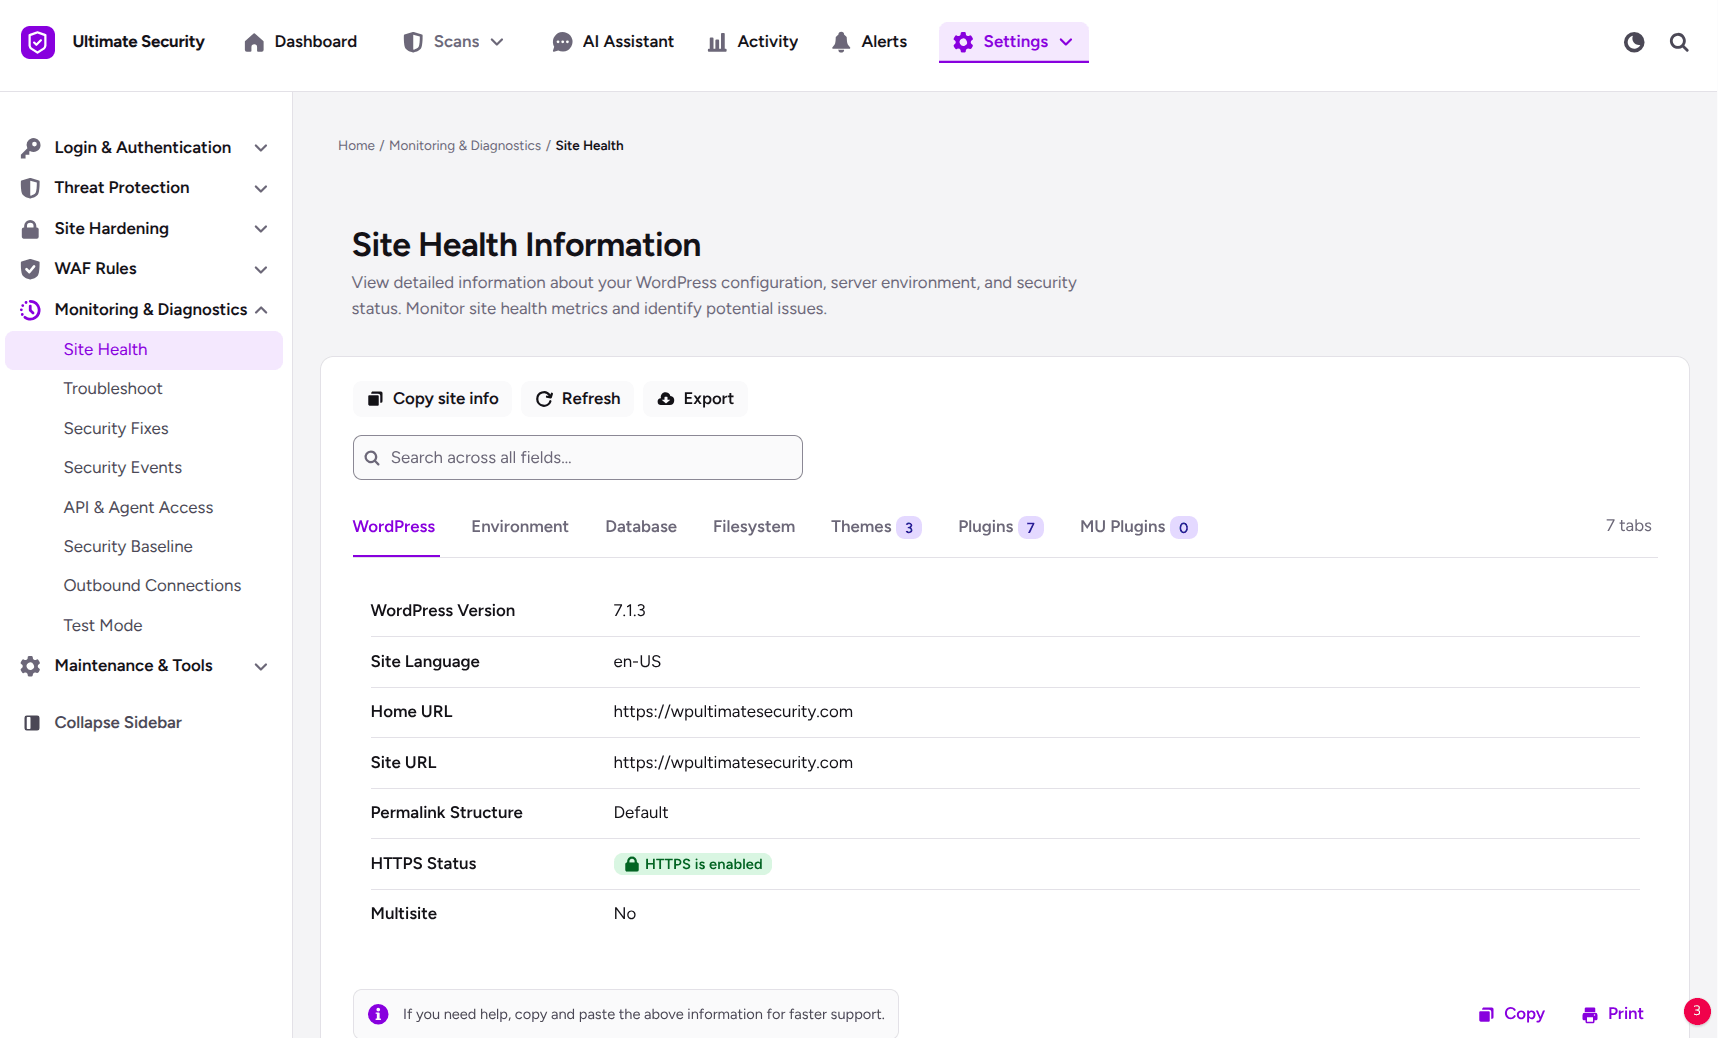Open Security Baseline page

(128, 547)
